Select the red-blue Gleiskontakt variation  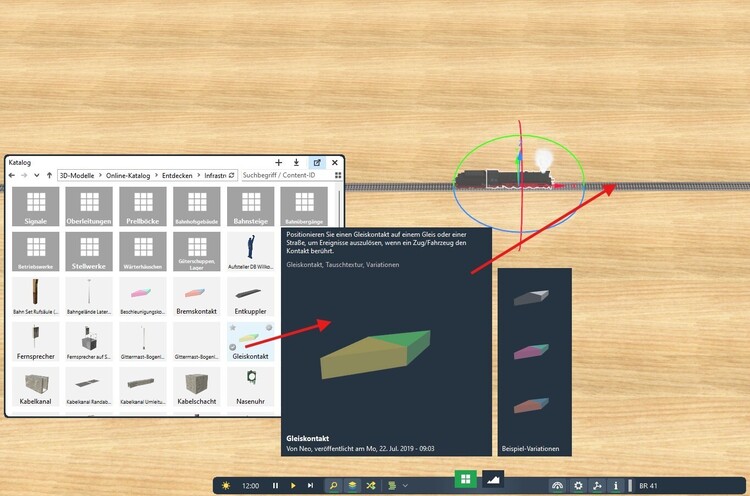[x=531, y=406]
